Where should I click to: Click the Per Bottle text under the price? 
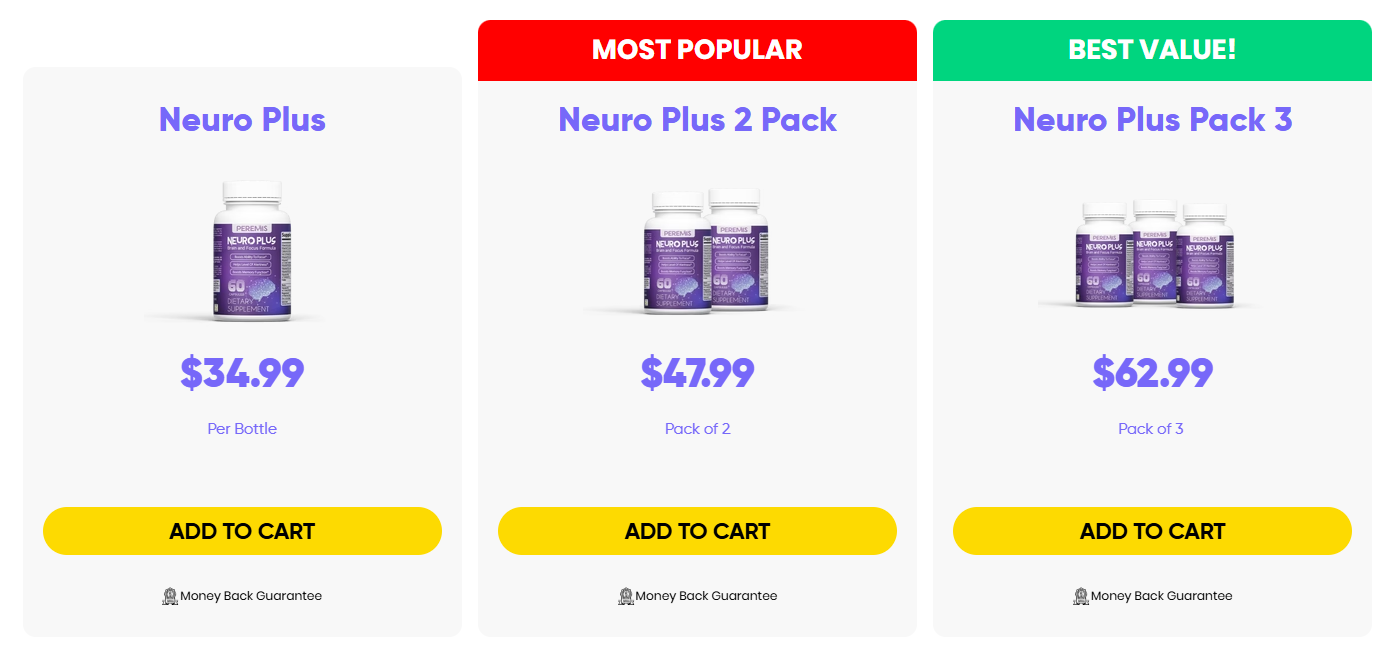[242, 428]
